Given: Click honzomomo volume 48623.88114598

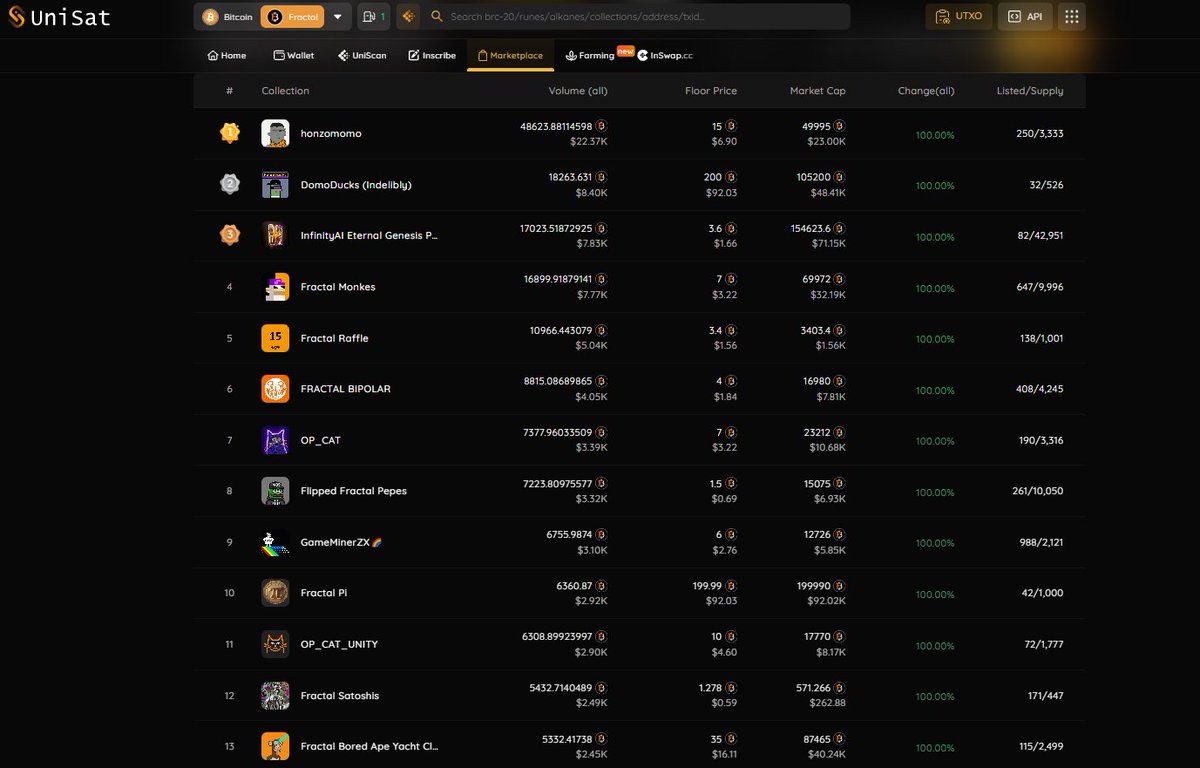Looking at the screenshot, I should point(556,127).
